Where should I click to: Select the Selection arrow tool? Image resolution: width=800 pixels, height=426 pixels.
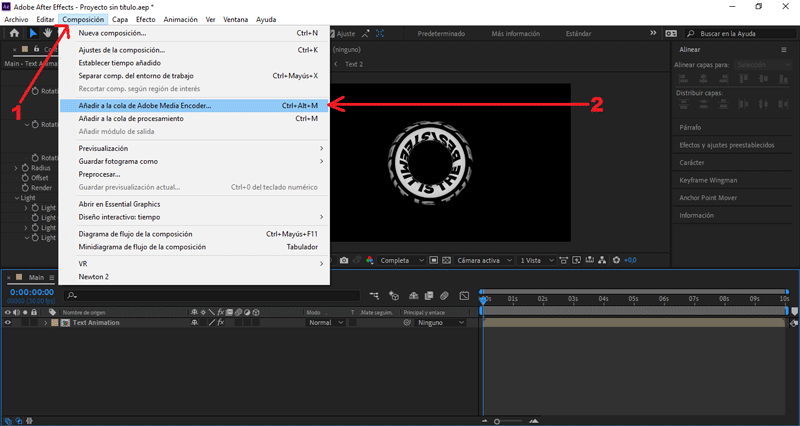(x=33, y=33)
